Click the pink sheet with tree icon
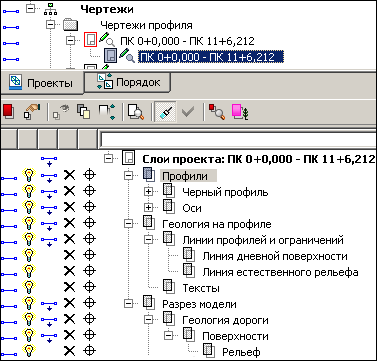The height and width of the screenshot is (361, 377). (240, 112)
